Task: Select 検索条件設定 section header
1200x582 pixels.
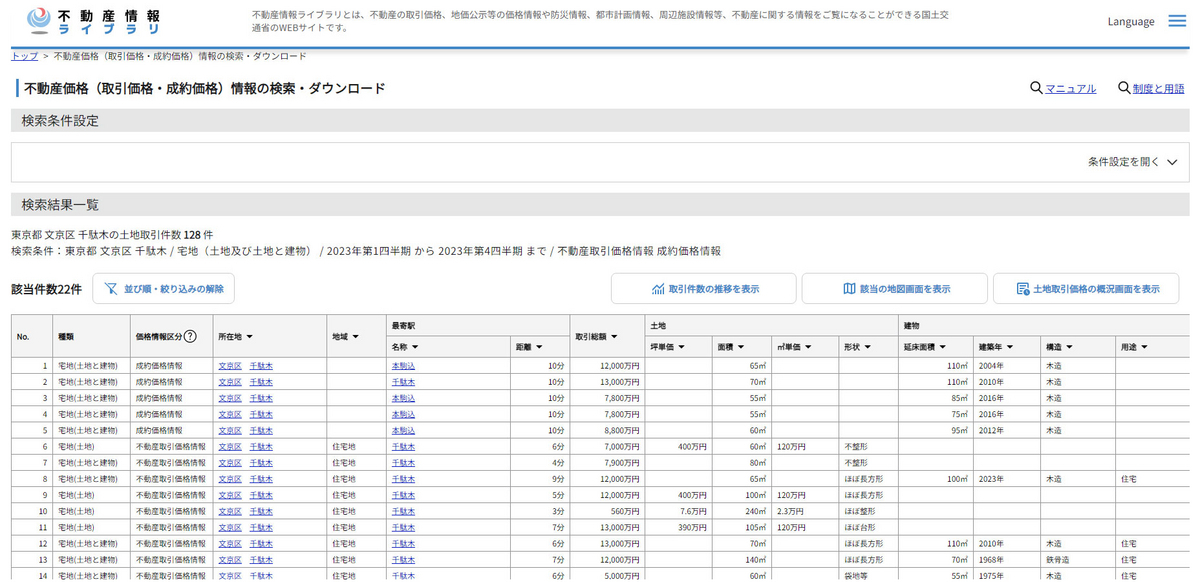Action: click(600, 121)
